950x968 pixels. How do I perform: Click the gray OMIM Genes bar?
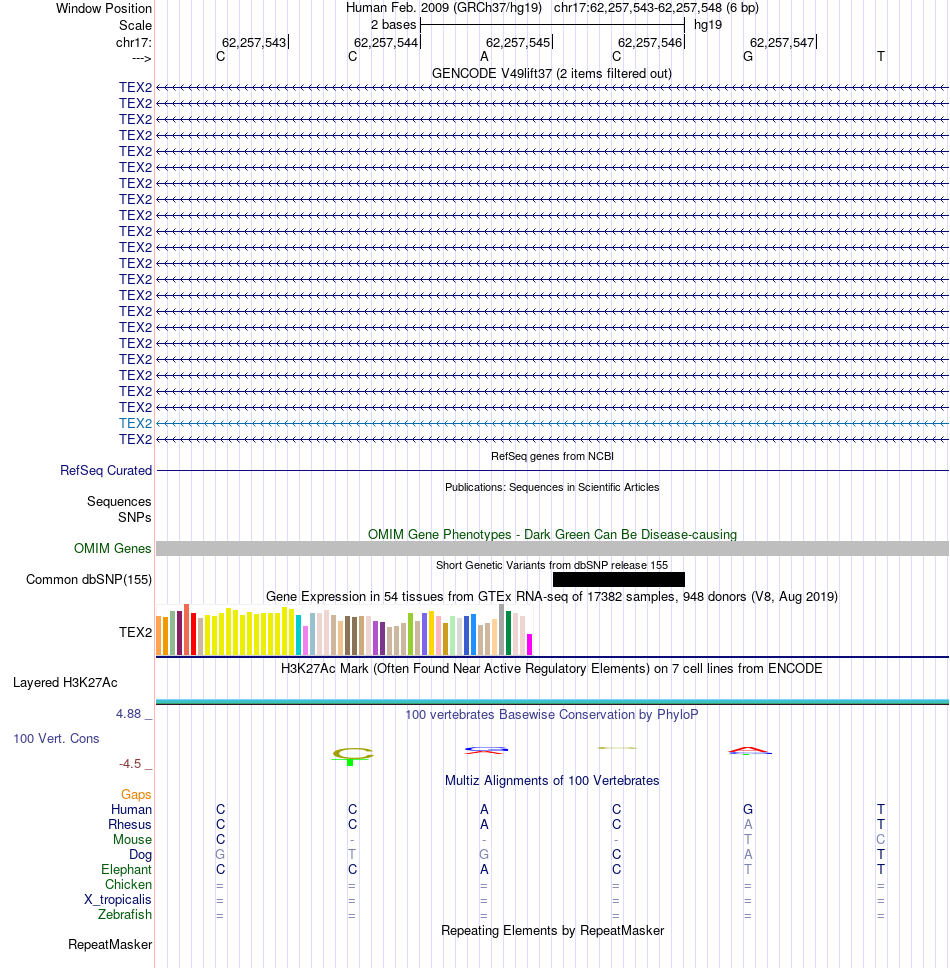(552, 548)
